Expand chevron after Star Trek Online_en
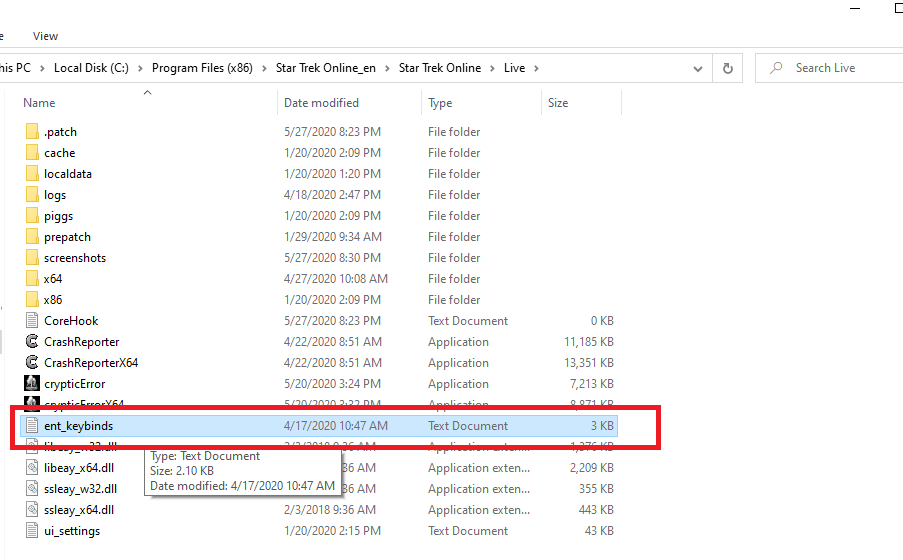The height and width of the screenshot is (560, 903). [x=387, y=68]
